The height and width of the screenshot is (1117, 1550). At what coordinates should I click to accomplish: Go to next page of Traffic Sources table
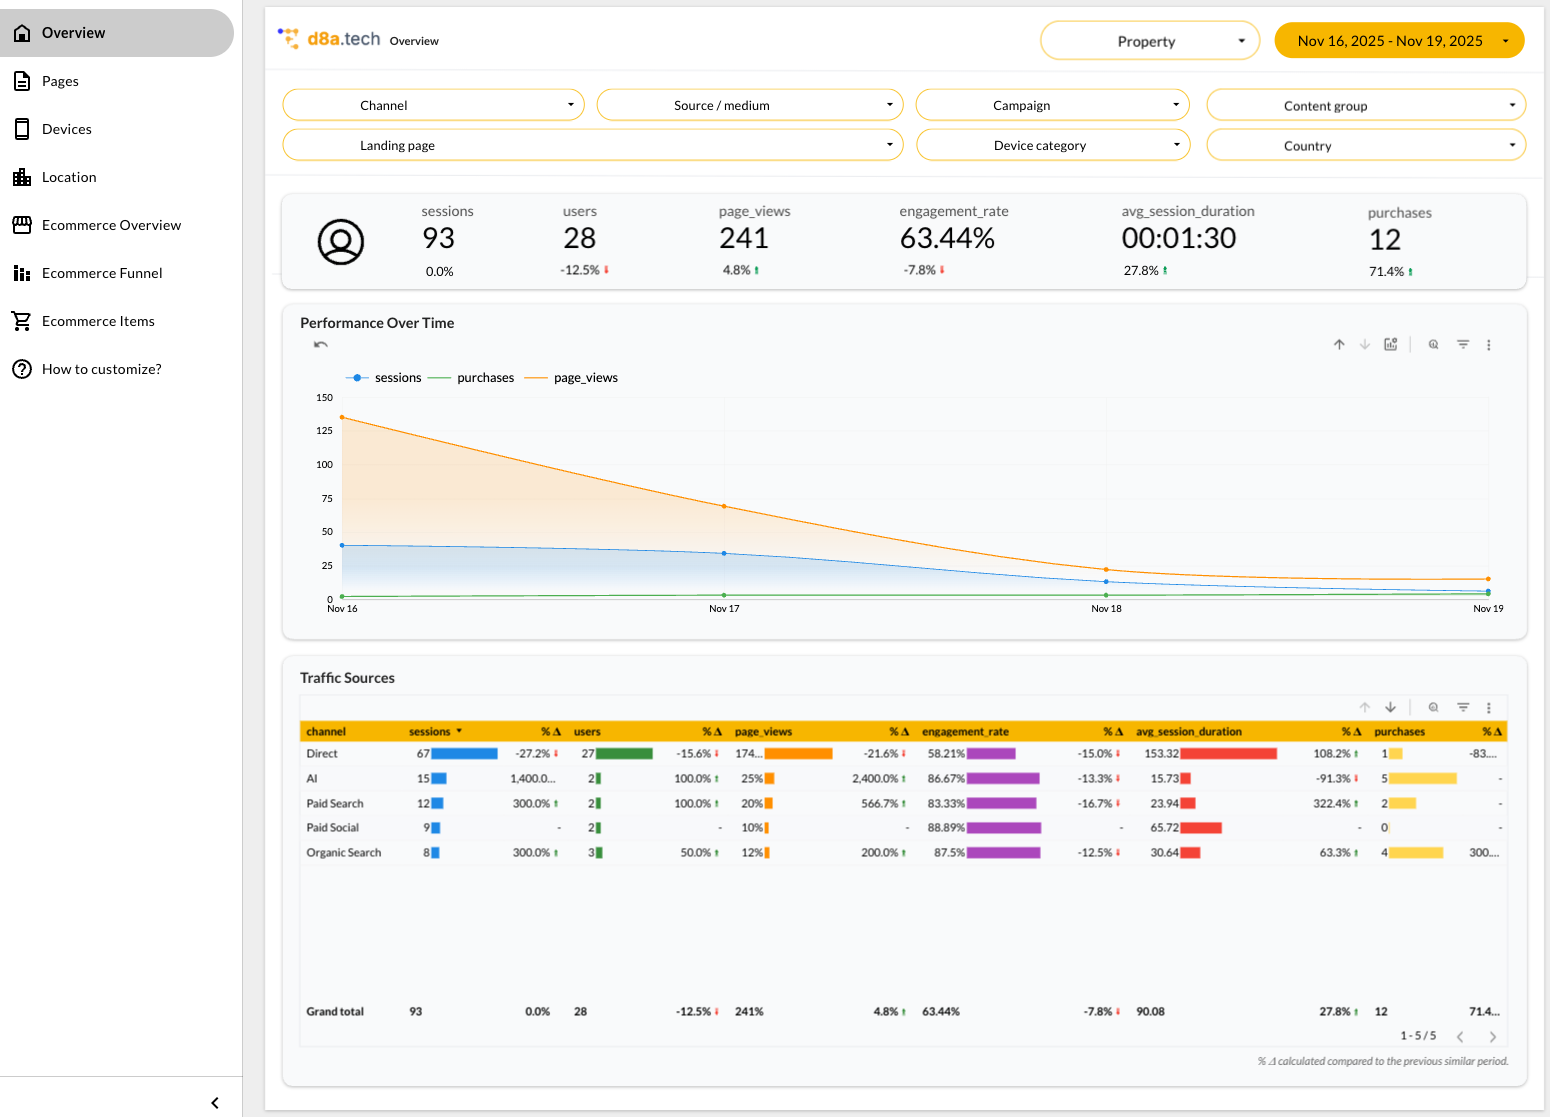click(x=1492, y=1037)
